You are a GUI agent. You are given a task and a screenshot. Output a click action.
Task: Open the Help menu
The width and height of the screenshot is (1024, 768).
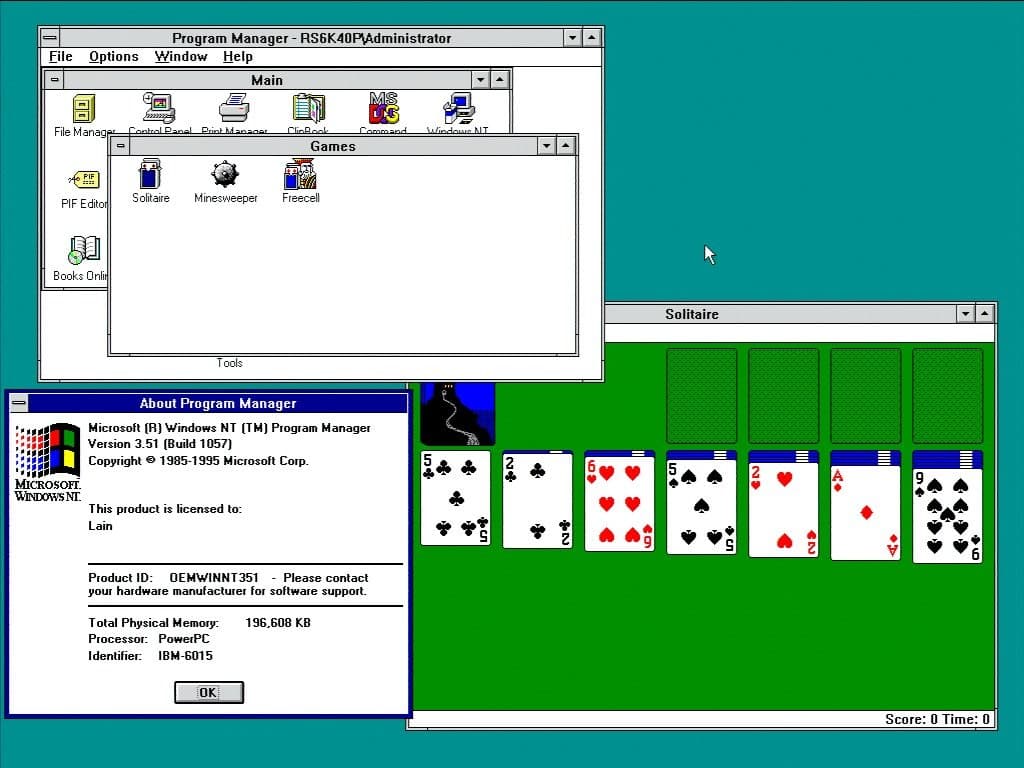(238, 57)
